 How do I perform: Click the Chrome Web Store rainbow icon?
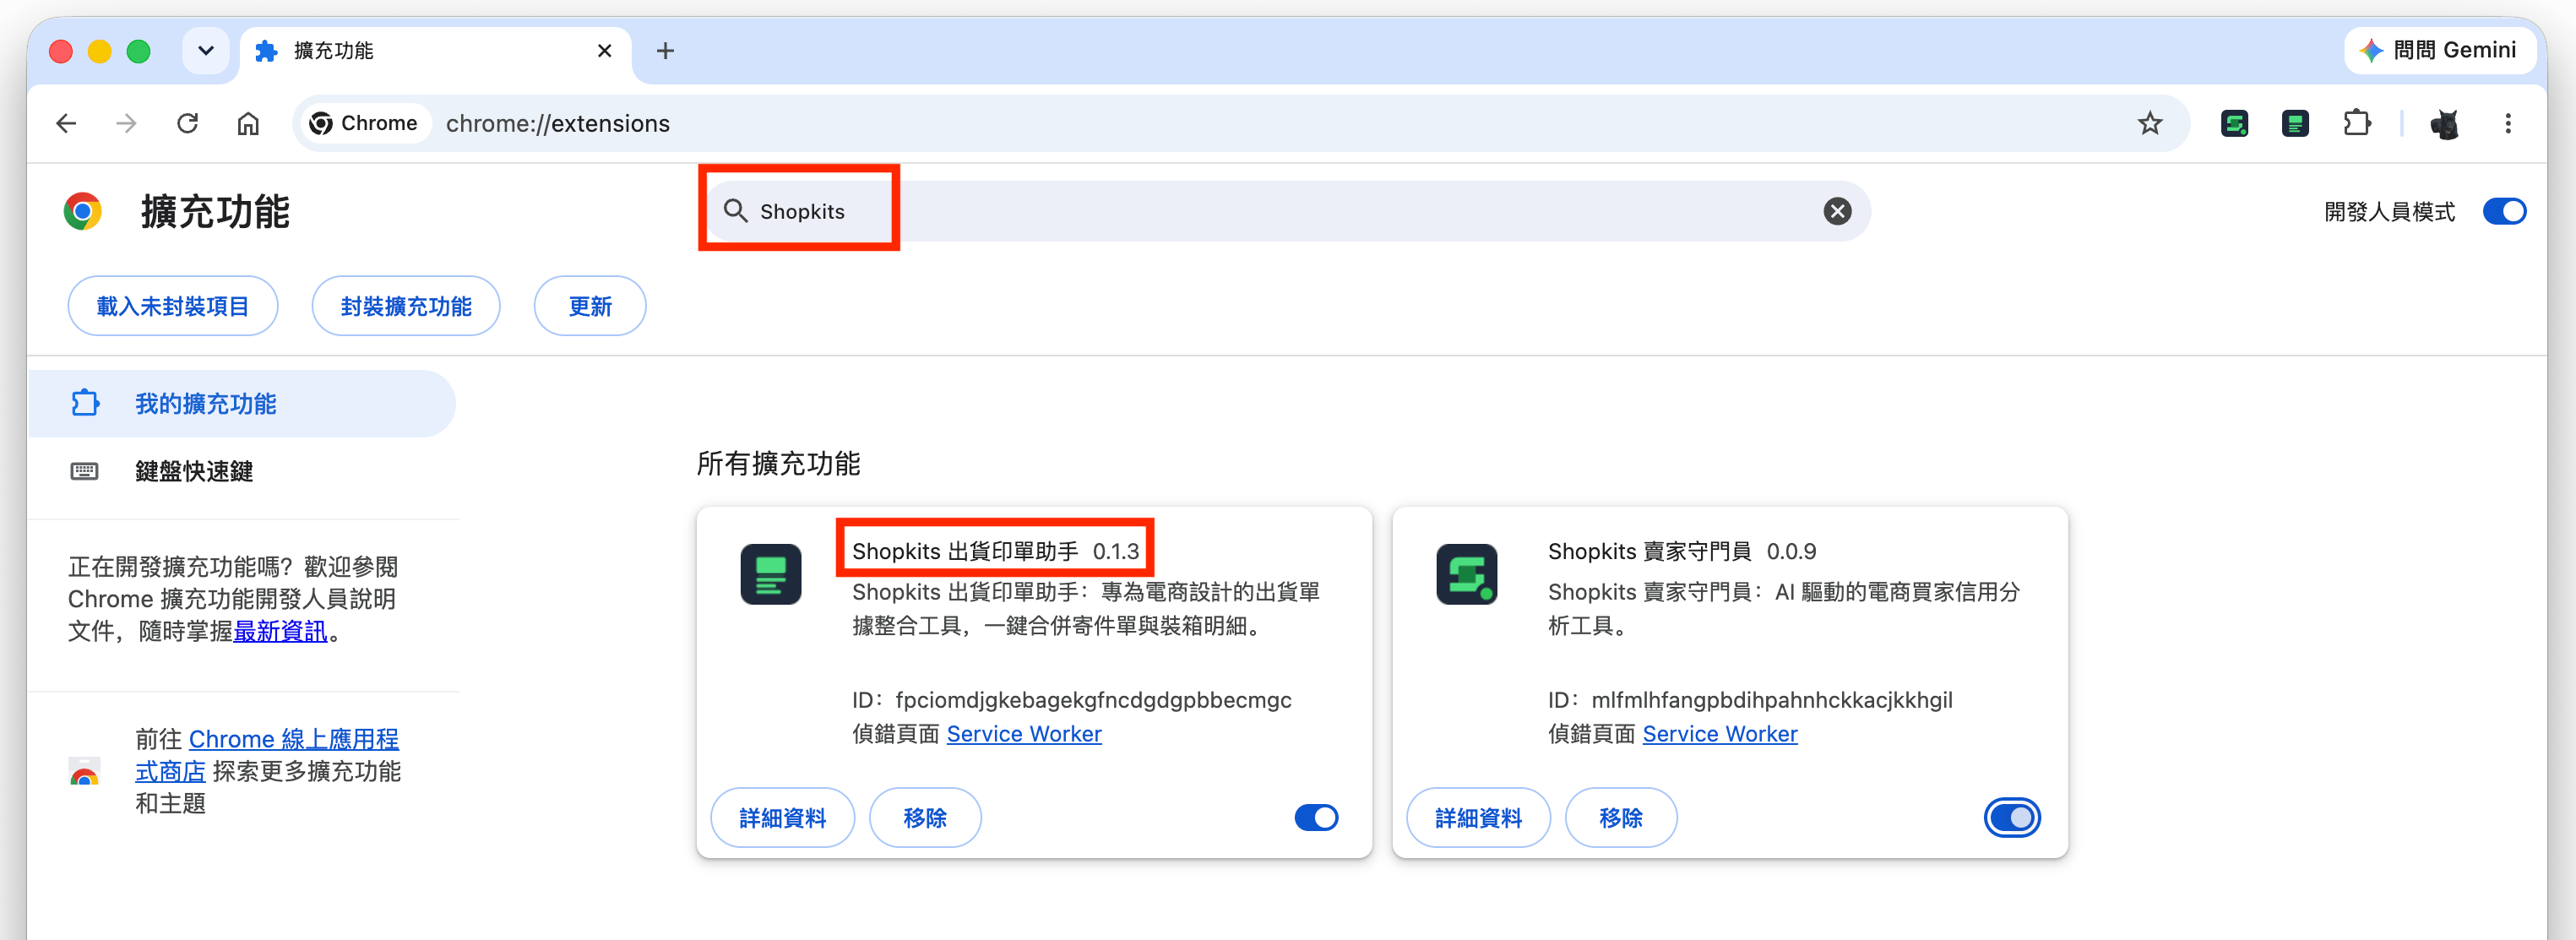[x=84, y=772]
